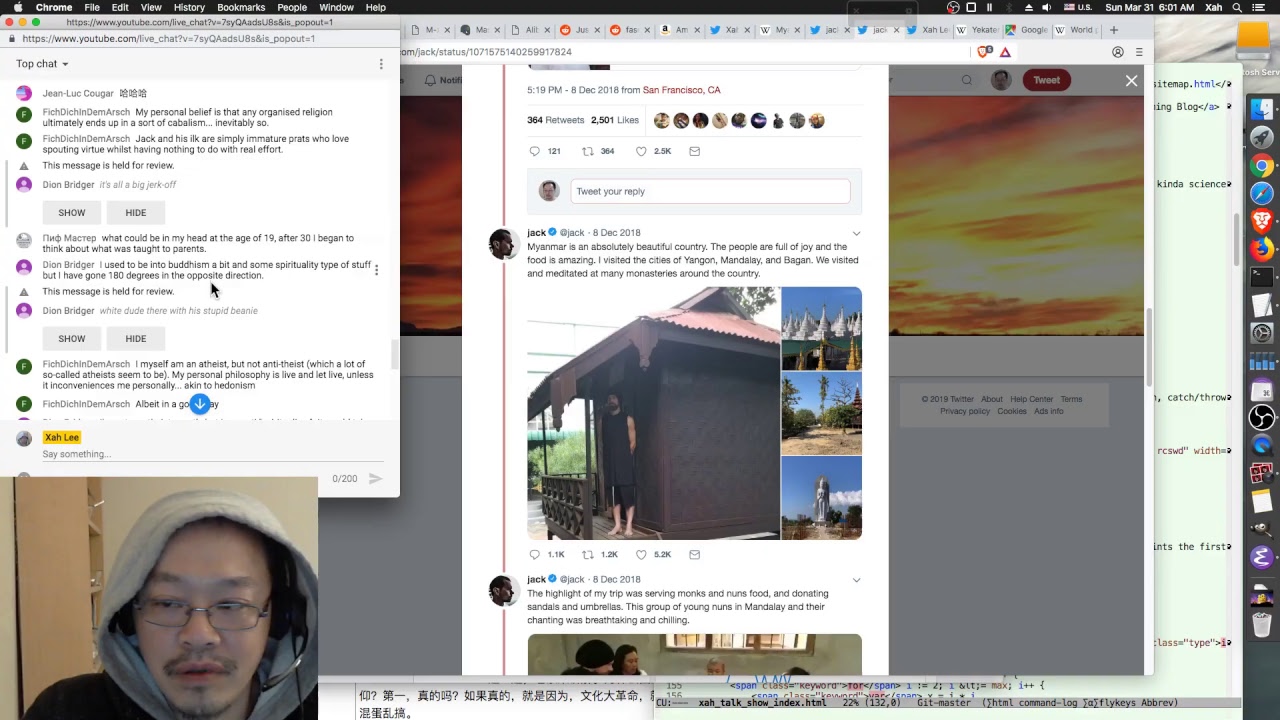Screen dimensions: 1280x720
Task: Open the Google Chrome icon in Dock
Action: (1262, 166)
